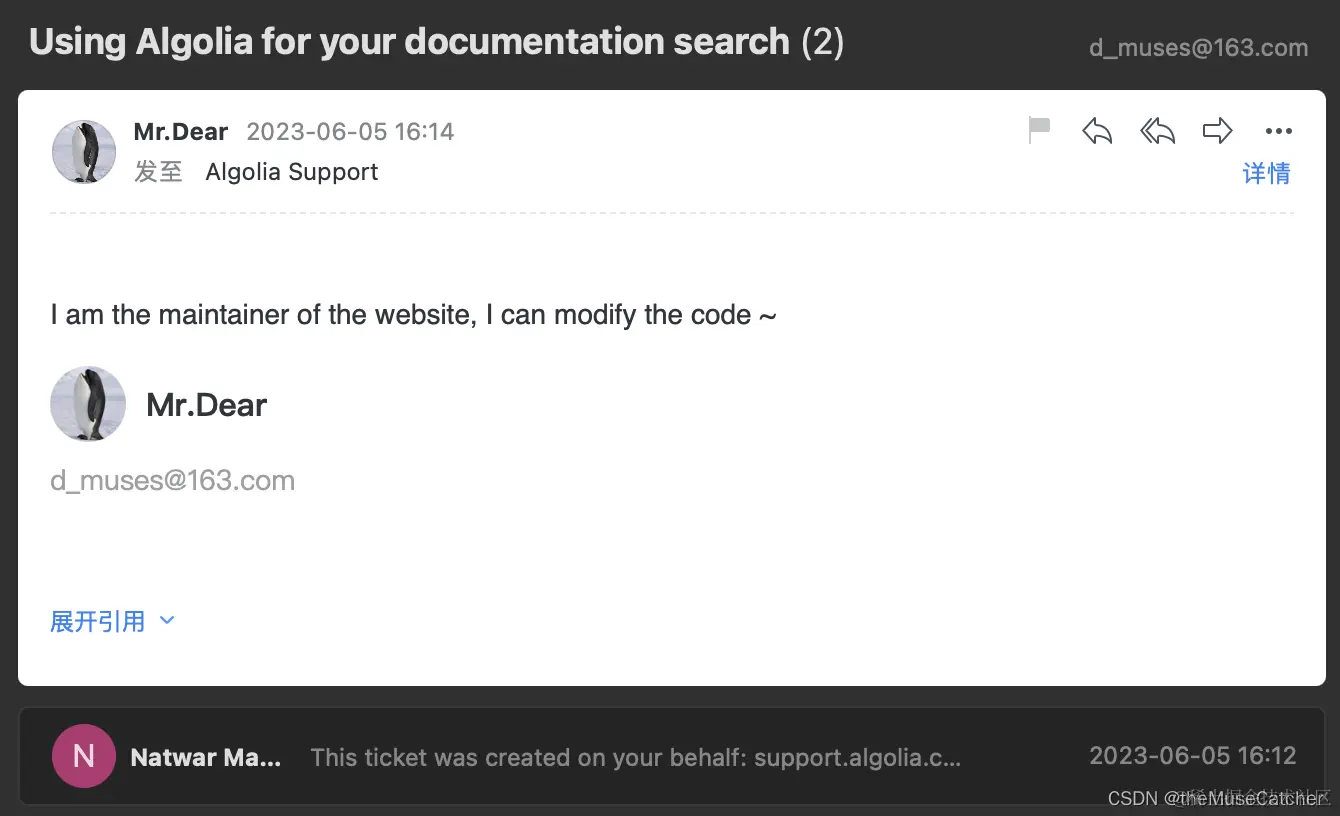Screen dimensions: 1340x816
Task: Click the timestamp 2023-06-05 16:12
Action: (1192, 756)
